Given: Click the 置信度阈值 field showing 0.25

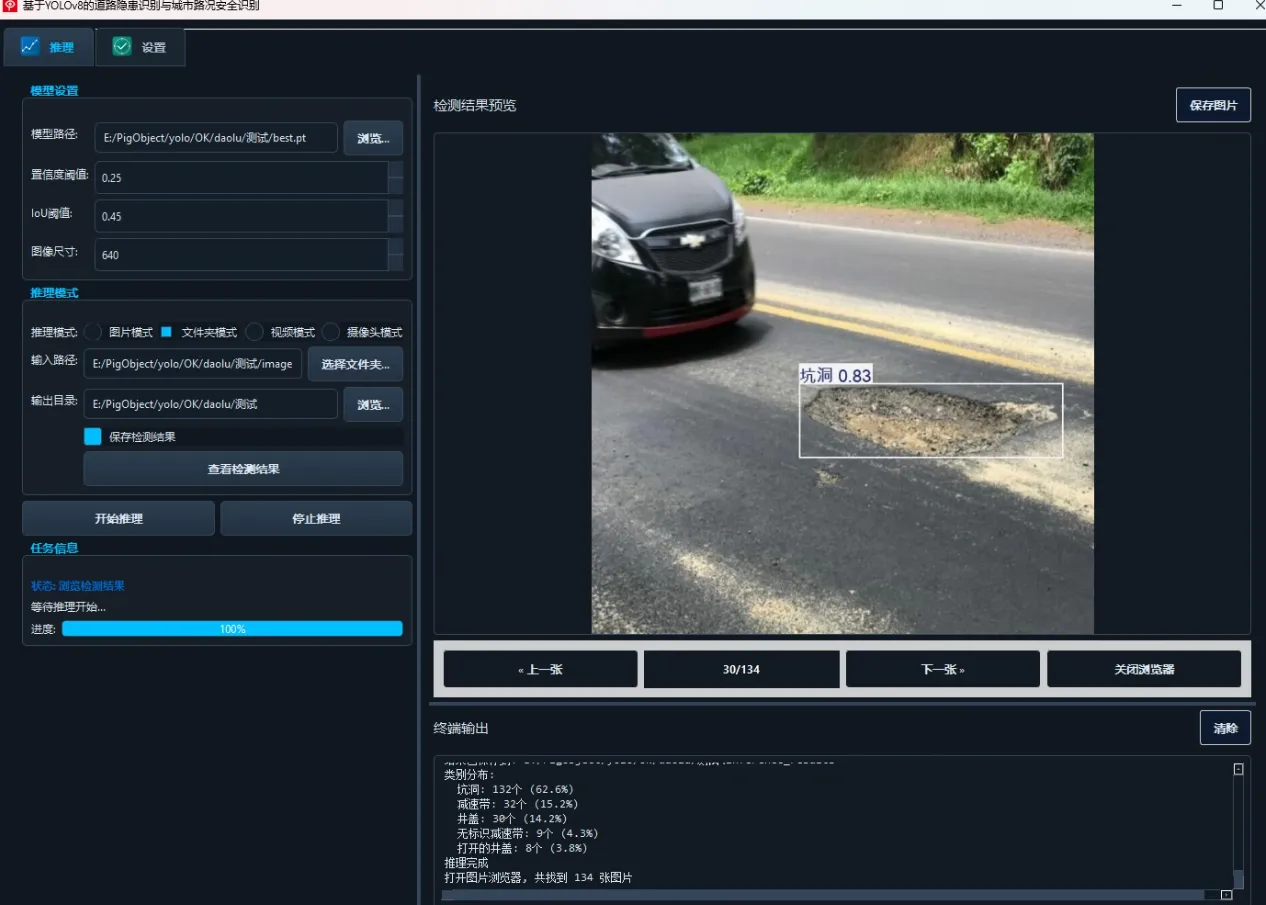Looking at the screenshot, I should point(241,177).
